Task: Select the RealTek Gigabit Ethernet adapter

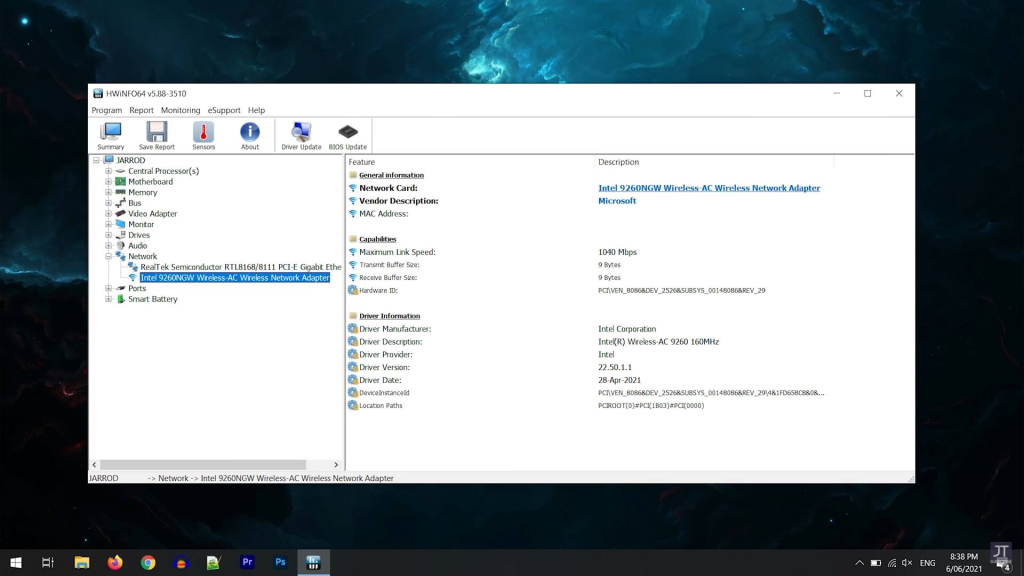Action: [240, 267]
